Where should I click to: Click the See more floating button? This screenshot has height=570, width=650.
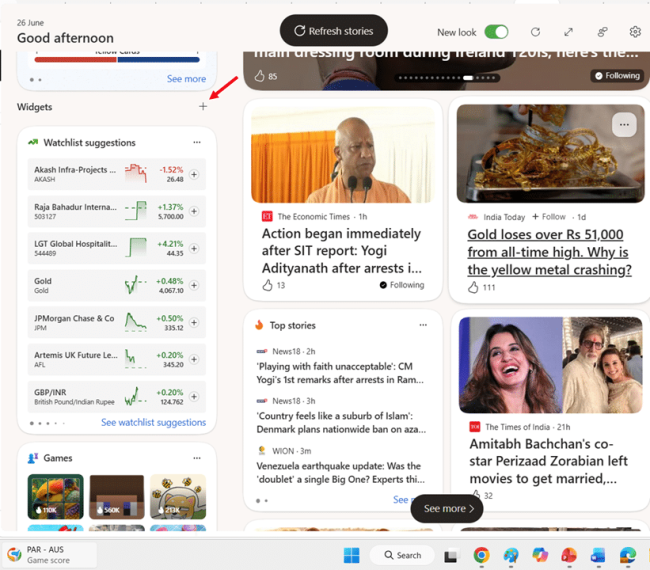click(447, 509)
